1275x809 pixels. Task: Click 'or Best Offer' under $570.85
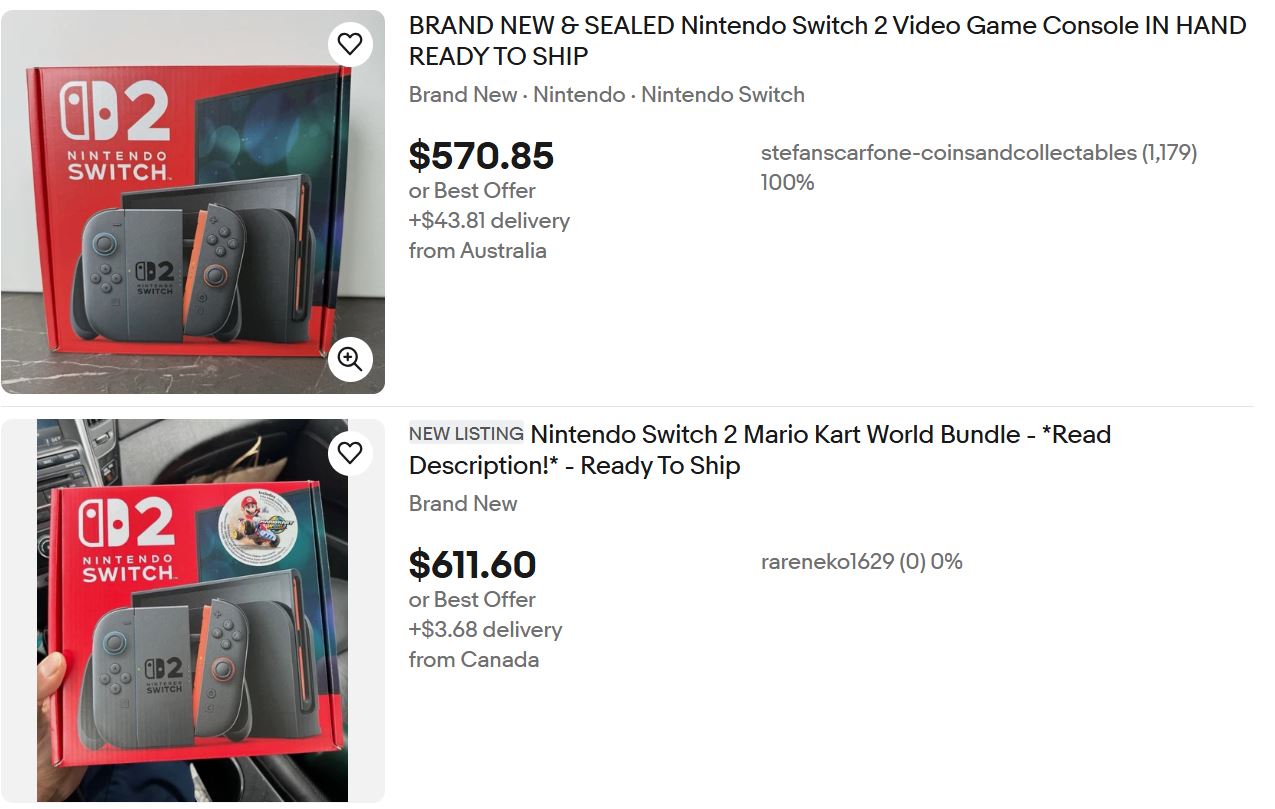(472, 191)
